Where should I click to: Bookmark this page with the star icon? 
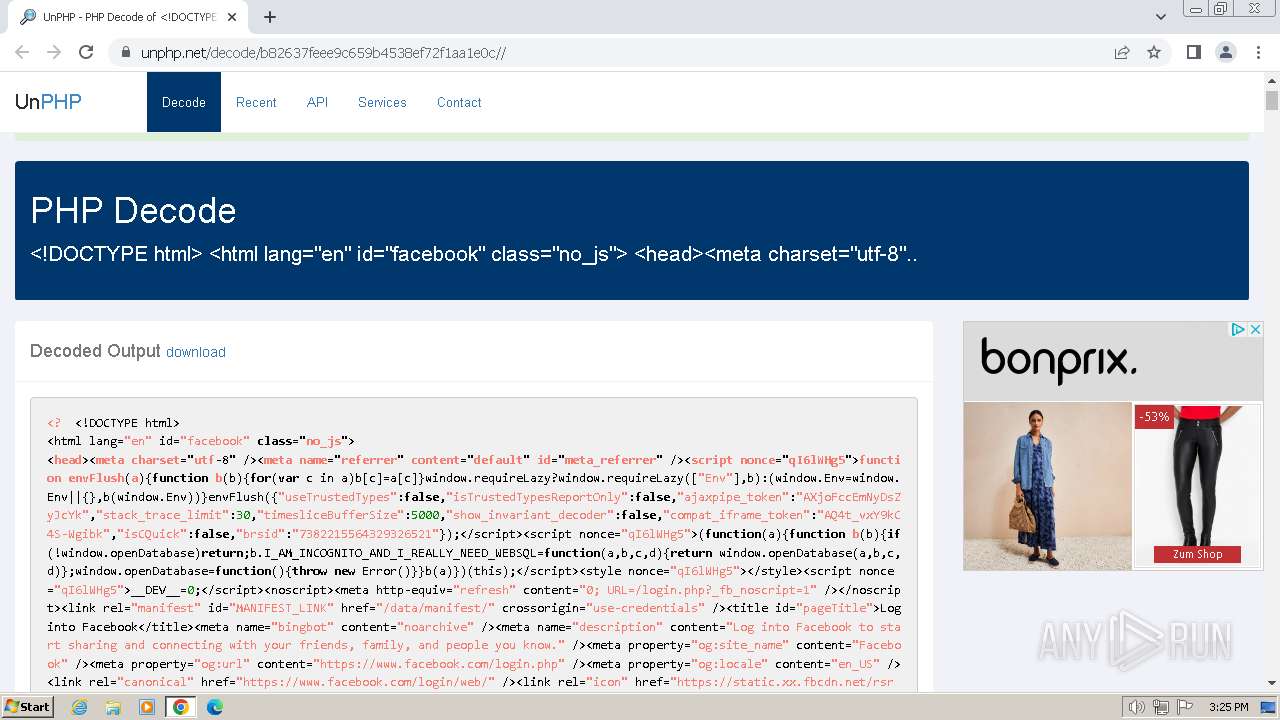[x=1154, y=52]
